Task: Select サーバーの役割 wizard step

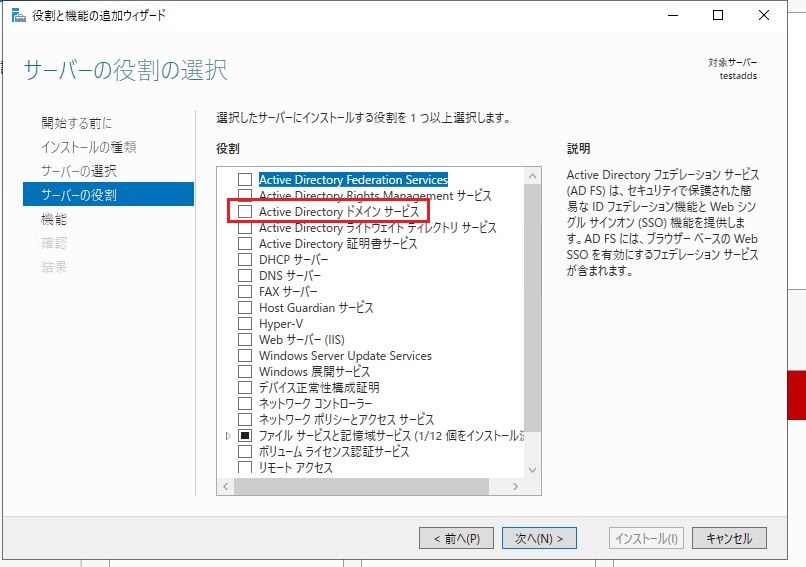Action: 108,194
